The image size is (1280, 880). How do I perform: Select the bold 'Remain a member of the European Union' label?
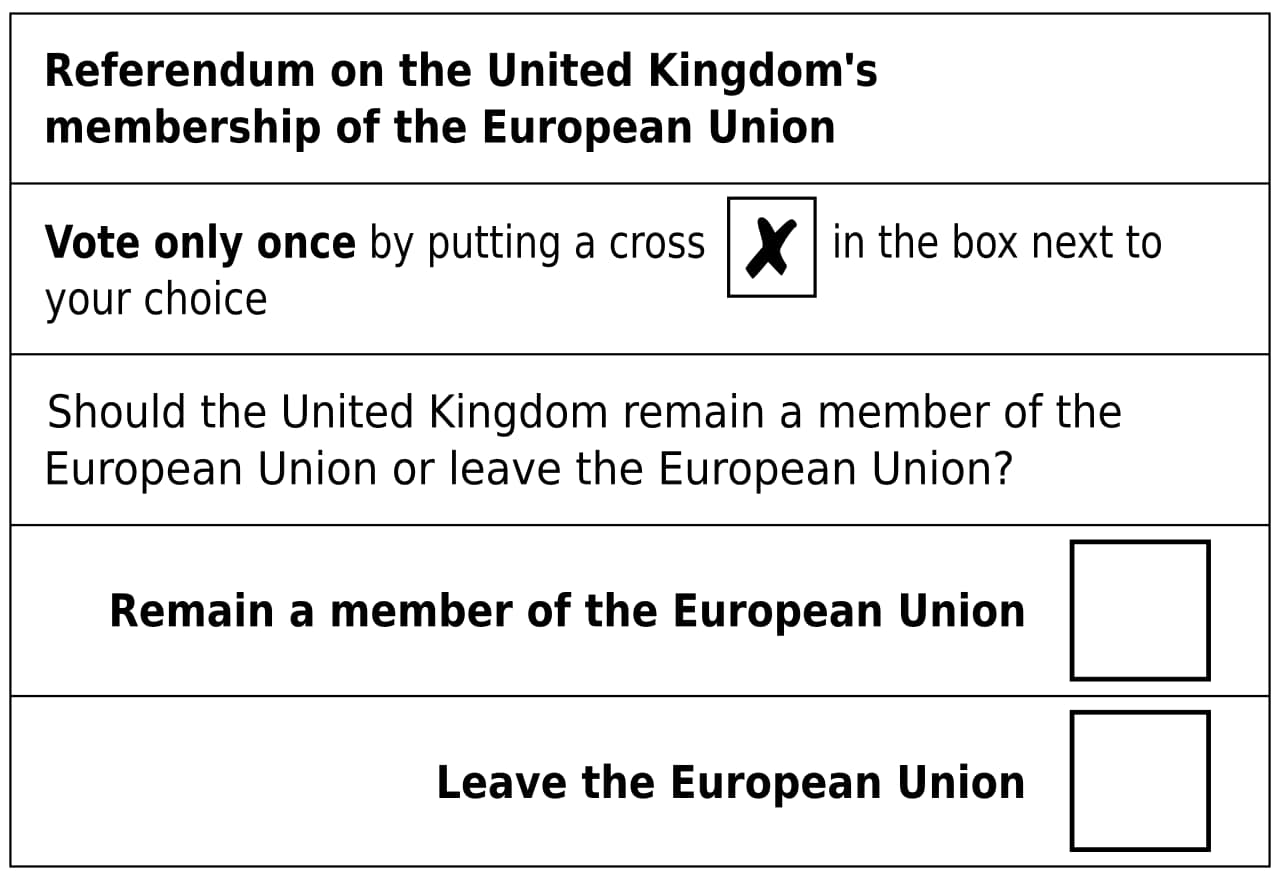[567, 611]
